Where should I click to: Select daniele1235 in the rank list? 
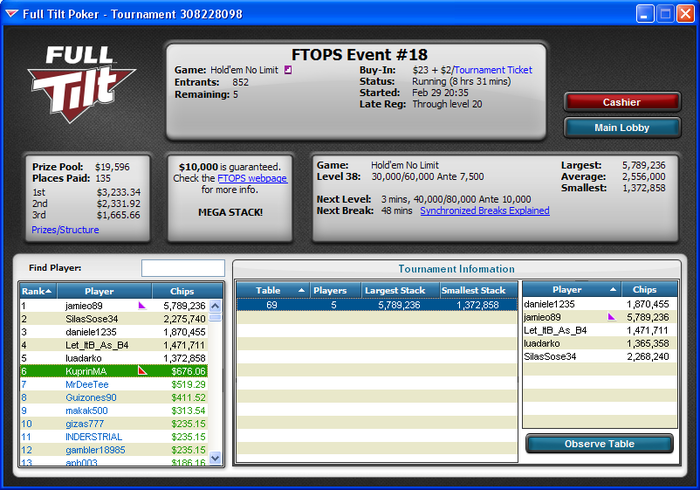114,332
